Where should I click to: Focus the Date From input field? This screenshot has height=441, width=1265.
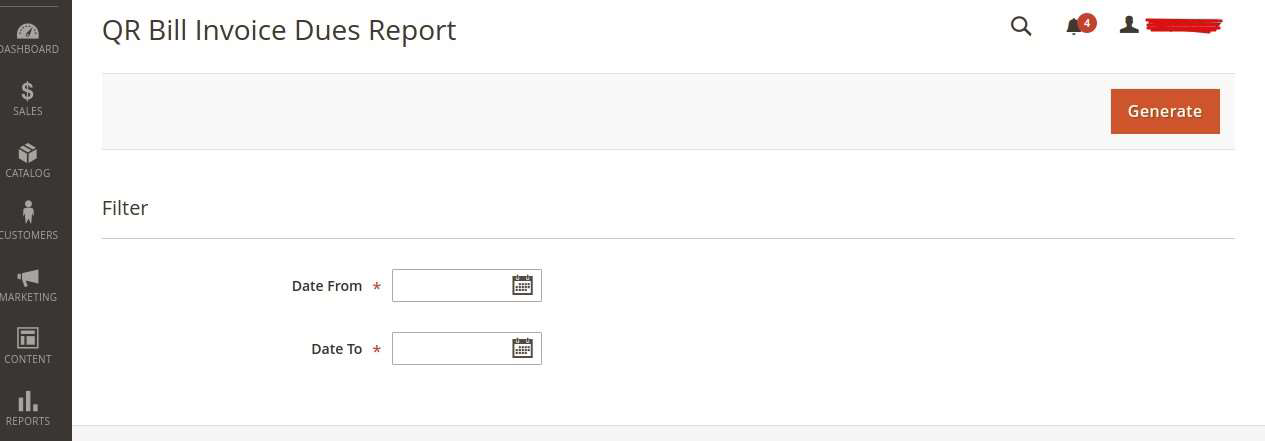(450, 286)
